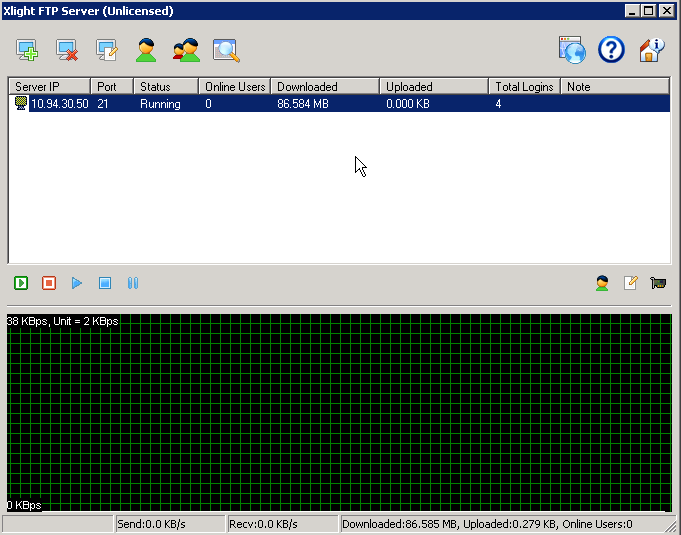Click the network card icon
The width and height of the screenshot is (681, 535).
click(658, 283)
